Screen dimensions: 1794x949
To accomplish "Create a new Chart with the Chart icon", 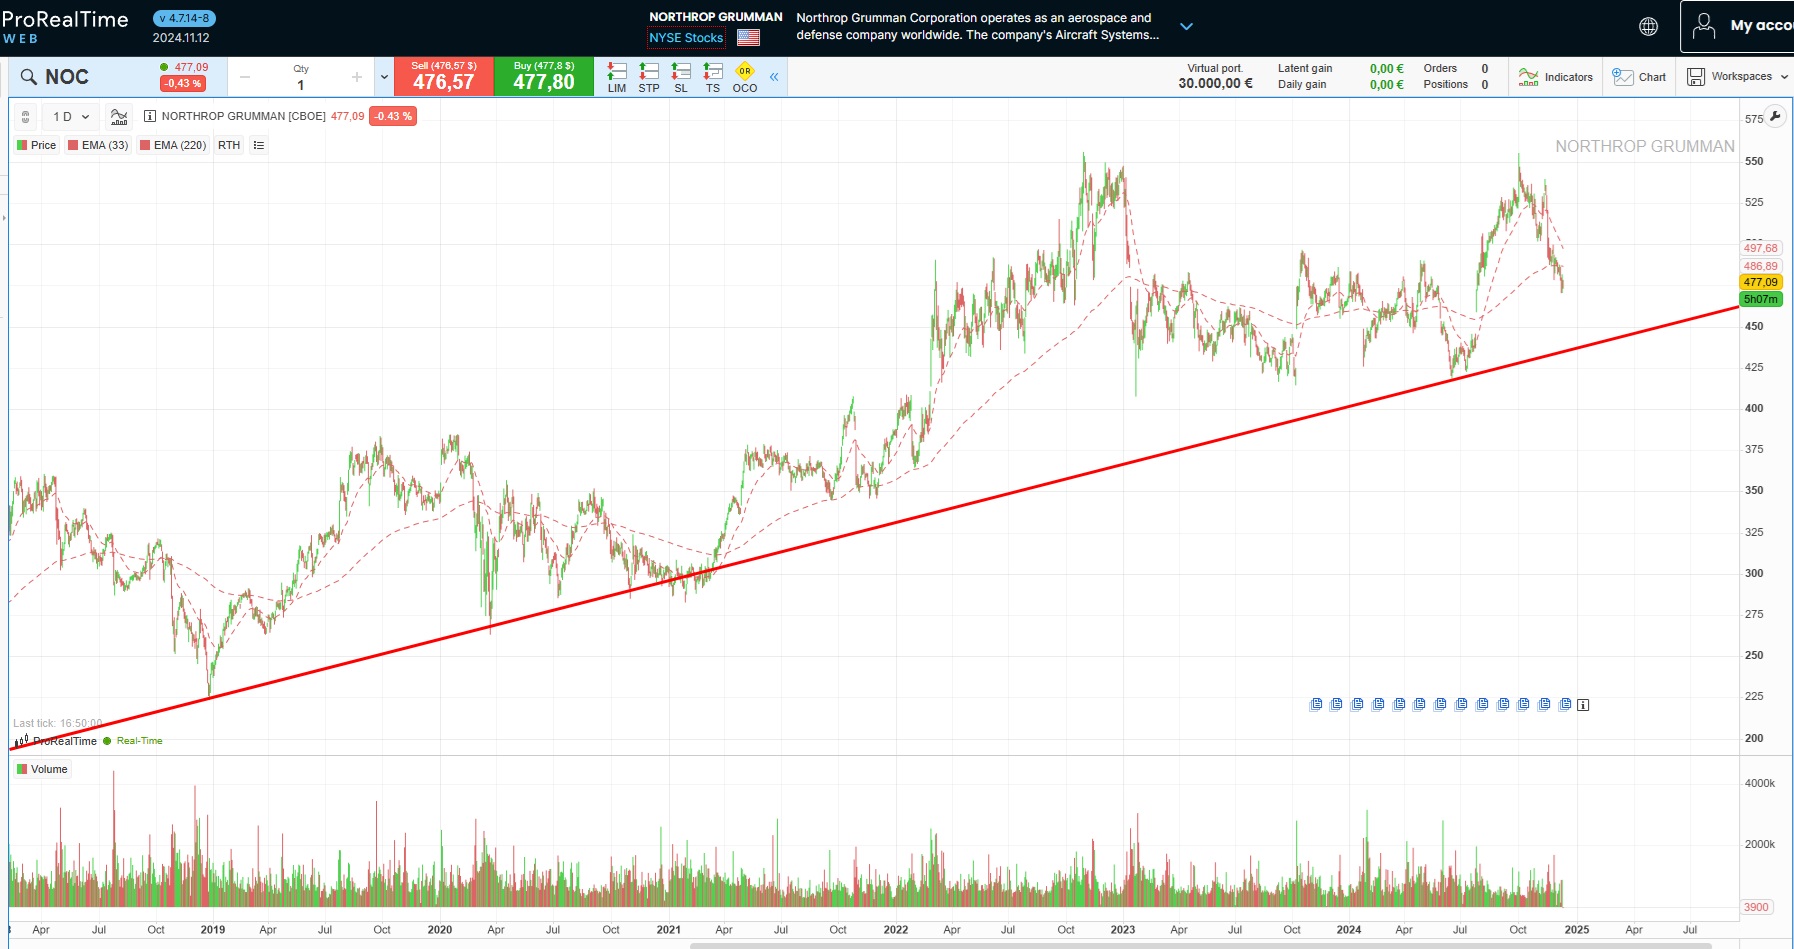I will 1639,76.
